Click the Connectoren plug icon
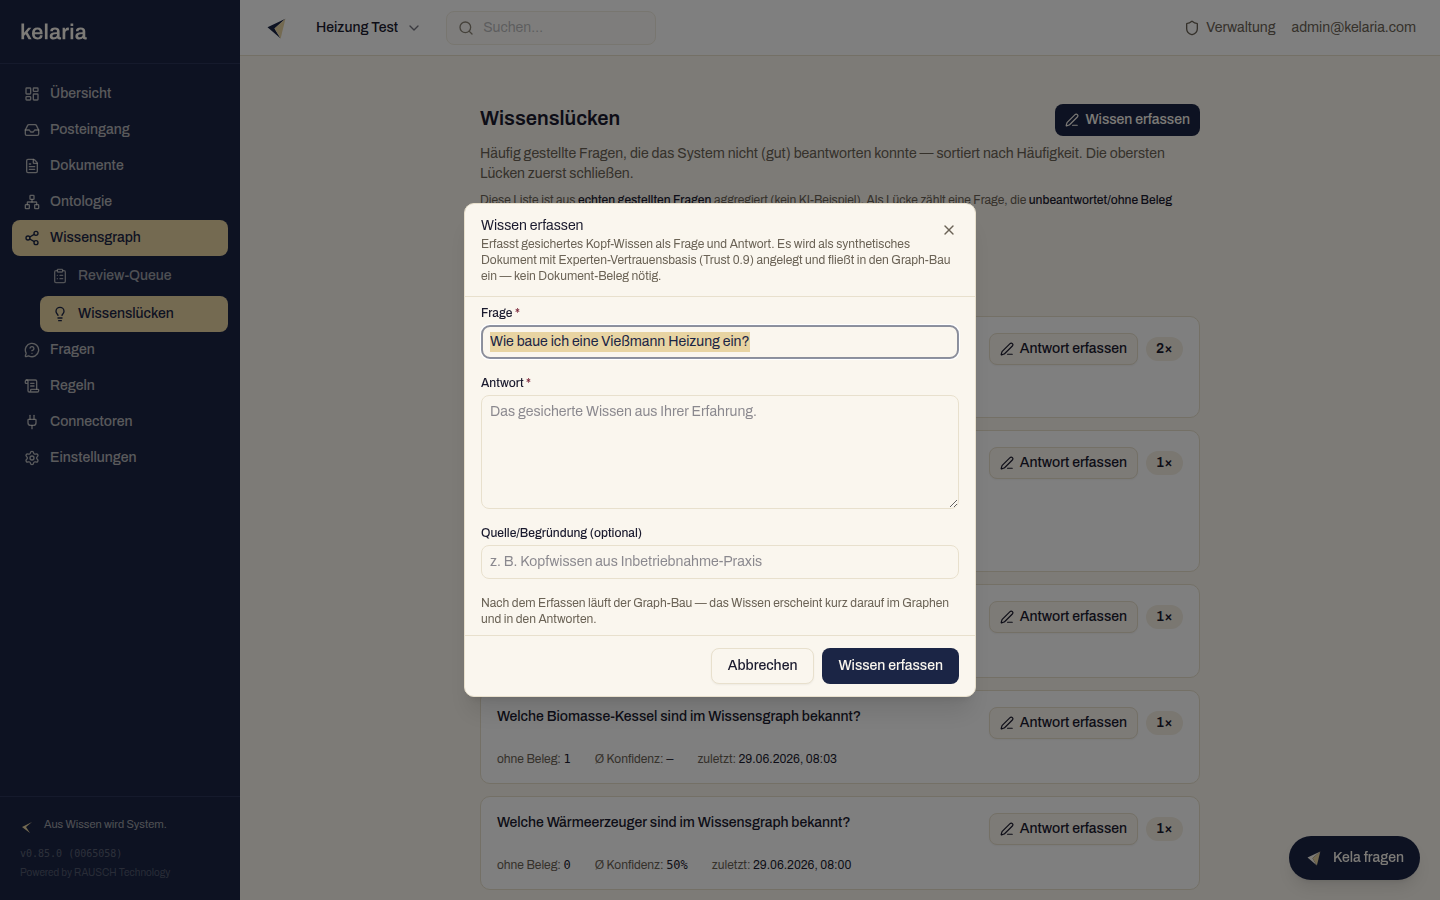This screenshot has height=900, width=1440. [x=32, y=422]
